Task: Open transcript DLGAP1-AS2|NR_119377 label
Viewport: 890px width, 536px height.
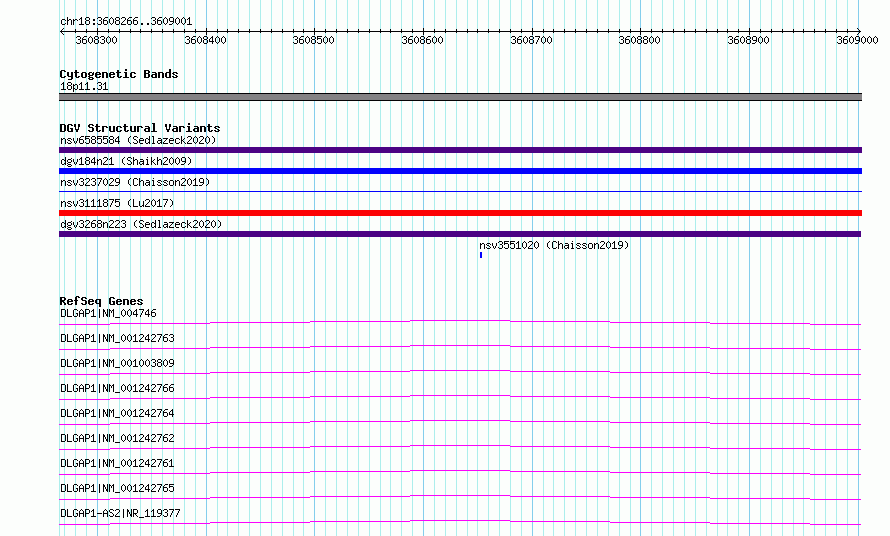Action: coord(120,513)
